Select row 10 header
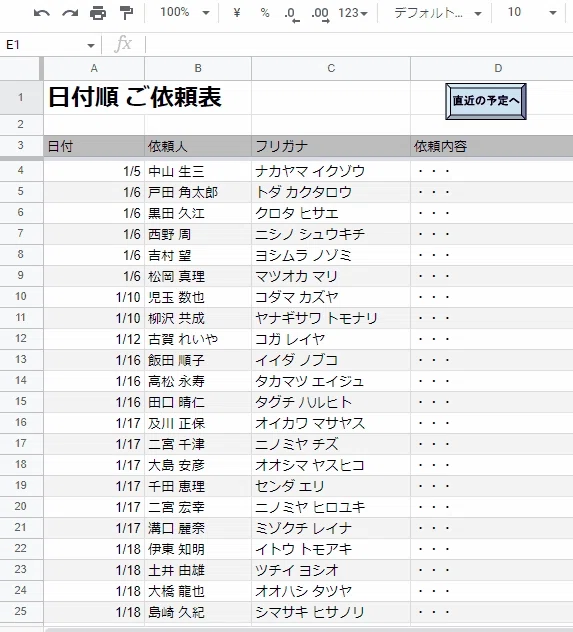Viewport: 573px width, 632px height. (x=21, y=297)
